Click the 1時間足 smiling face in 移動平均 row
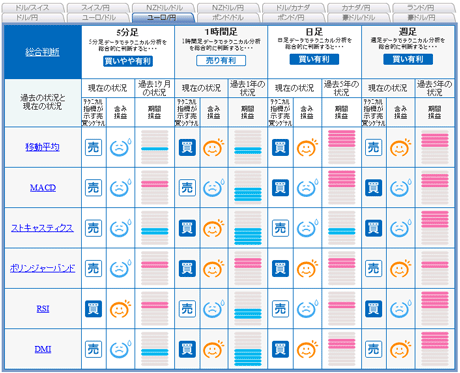The width and height of the screenshot is (460, 373). pos(214,147)
